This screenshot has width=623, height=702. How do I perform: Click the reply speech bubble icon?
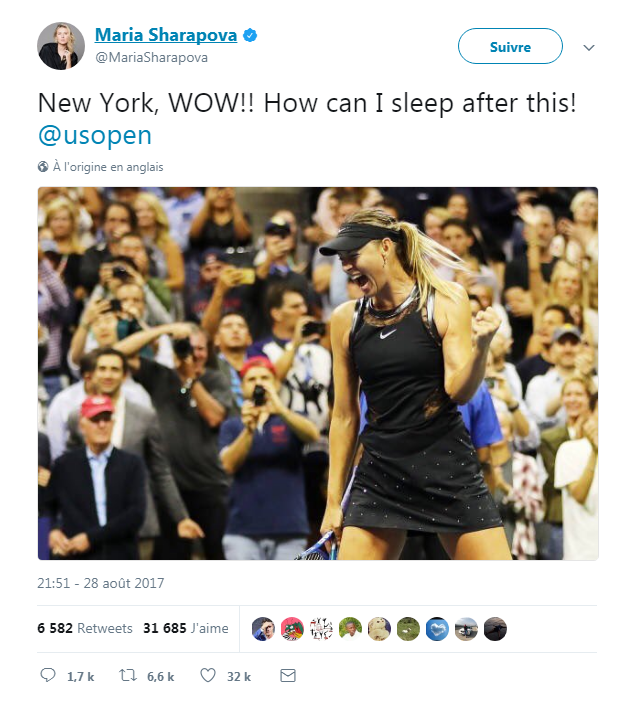pos(48,675)
